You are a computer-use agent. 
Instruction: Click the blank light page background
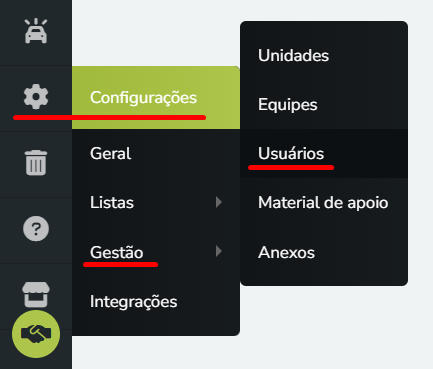[x=333, y=327]
